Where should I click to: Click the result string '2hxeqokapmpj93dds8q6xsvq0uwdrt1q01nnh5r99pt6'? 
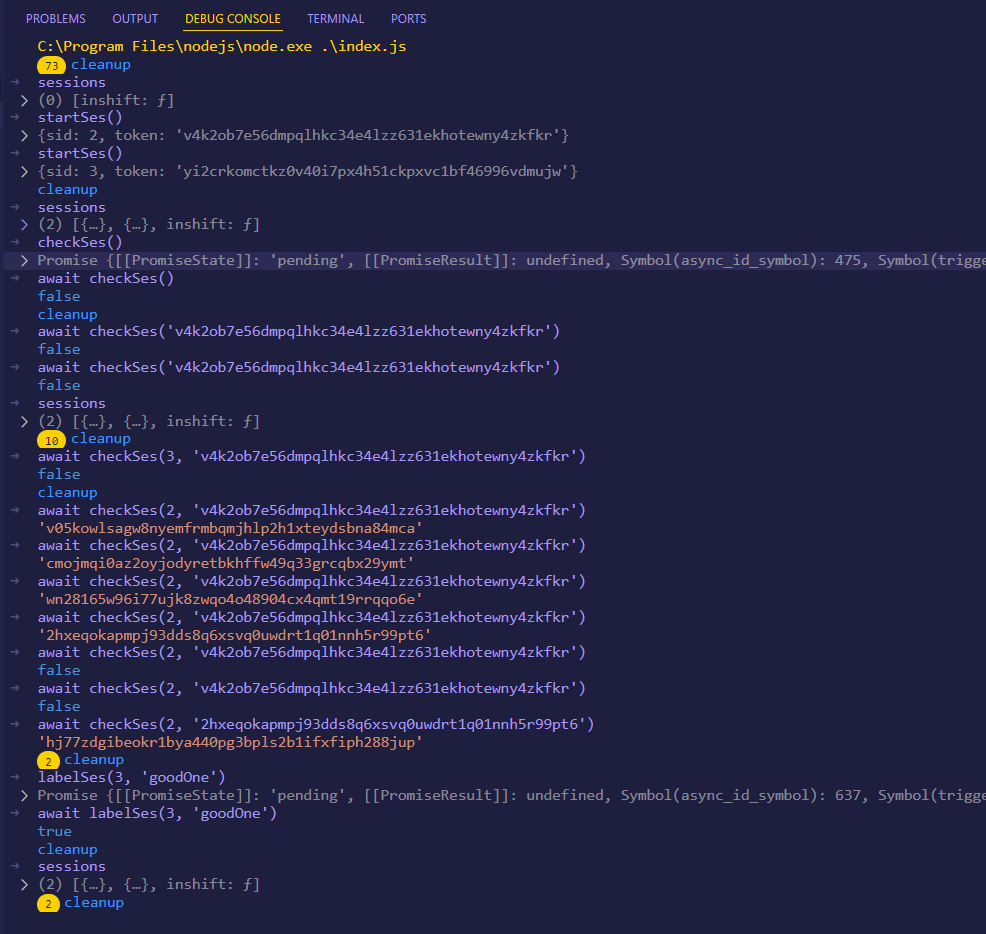coord(235,635)
